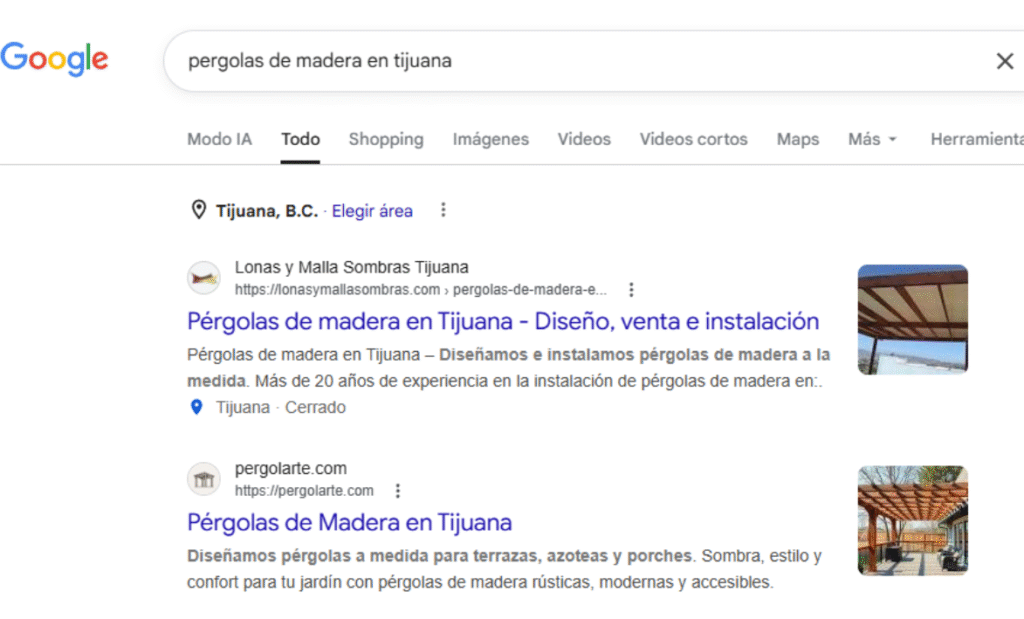This screenshot has height=619, width=1024.
Task: Click the location pin icon near Tijuana, B.C.
Action: click(199, 210)
